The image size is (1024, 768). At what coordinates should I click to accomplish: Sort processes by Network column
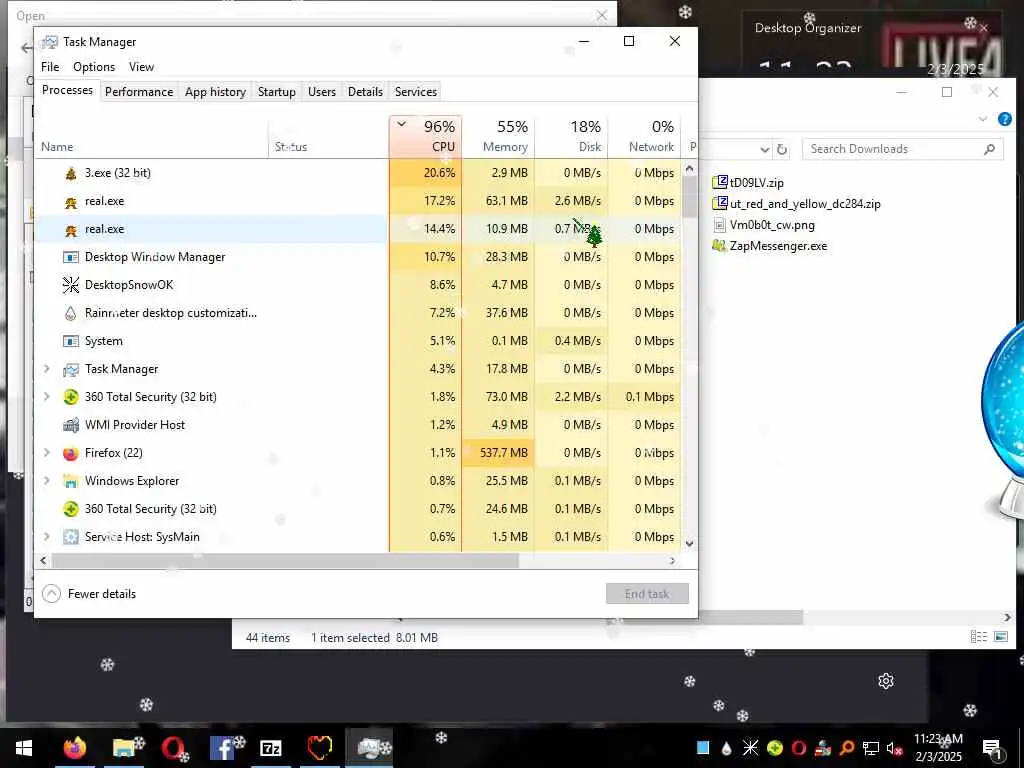[x=644, y=136]
